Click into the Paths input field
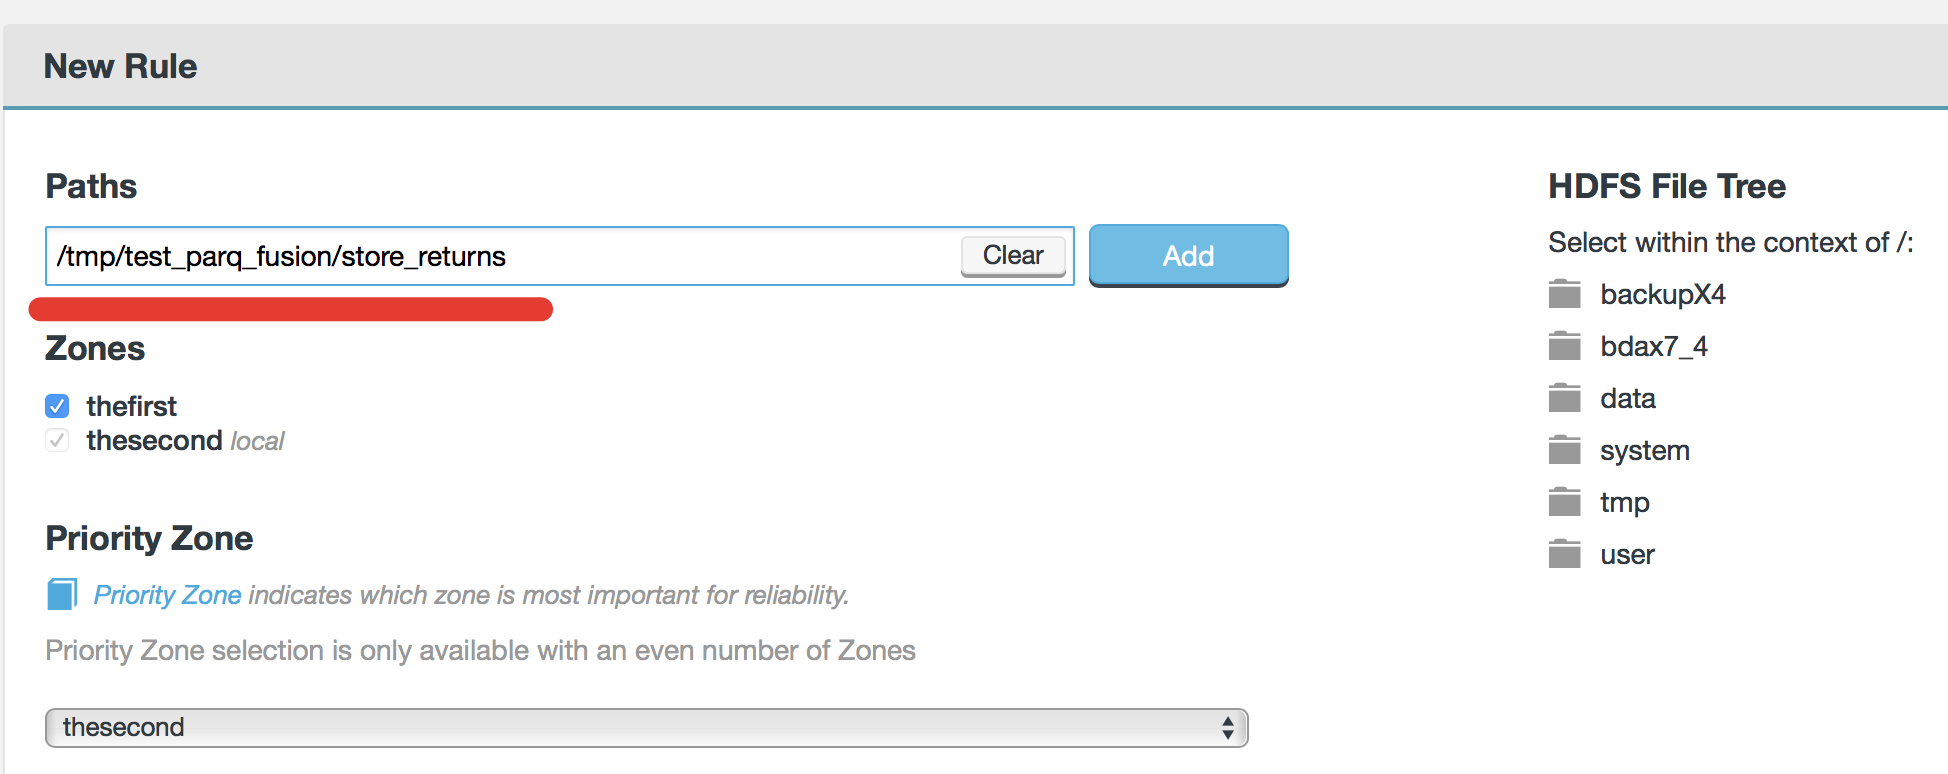 click(x=500, y=256)
